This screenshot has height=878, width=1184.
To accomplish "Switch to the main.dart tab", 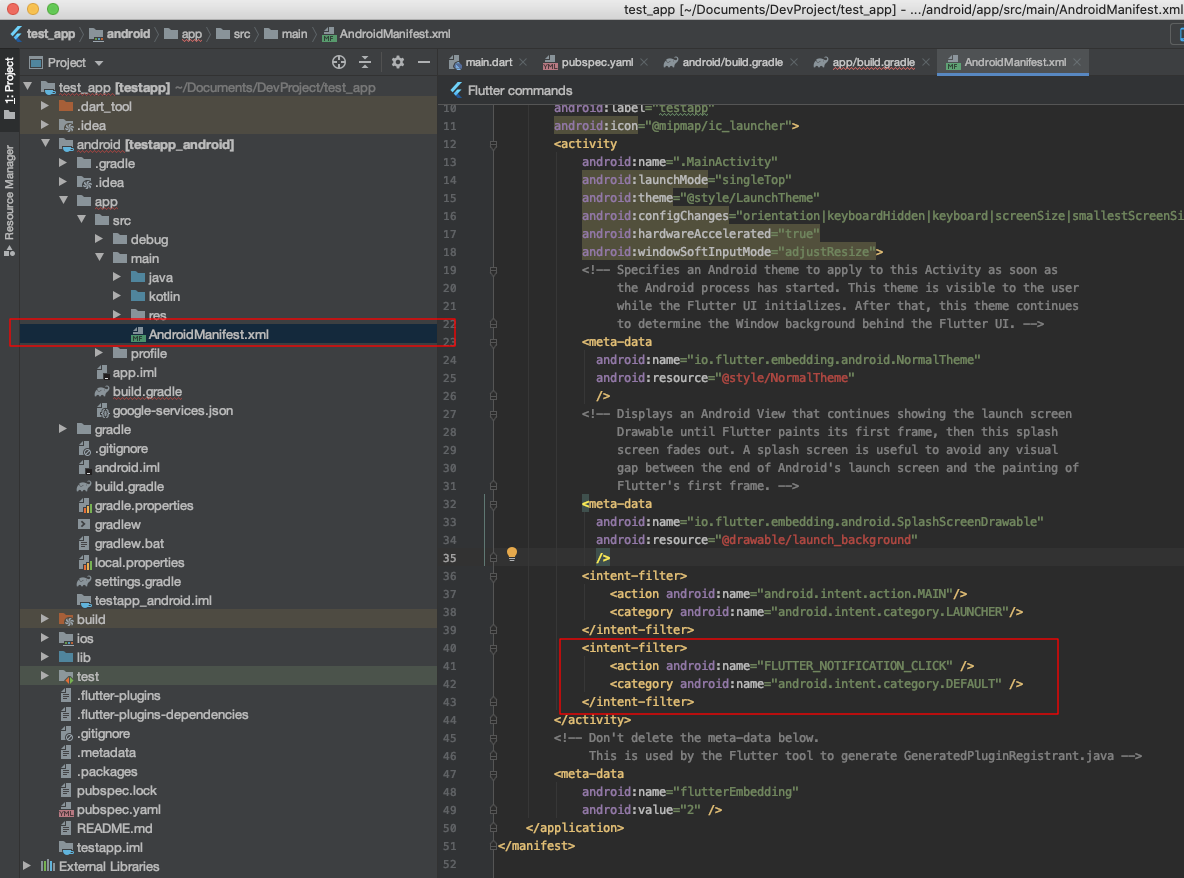I will tap(488, 63).
